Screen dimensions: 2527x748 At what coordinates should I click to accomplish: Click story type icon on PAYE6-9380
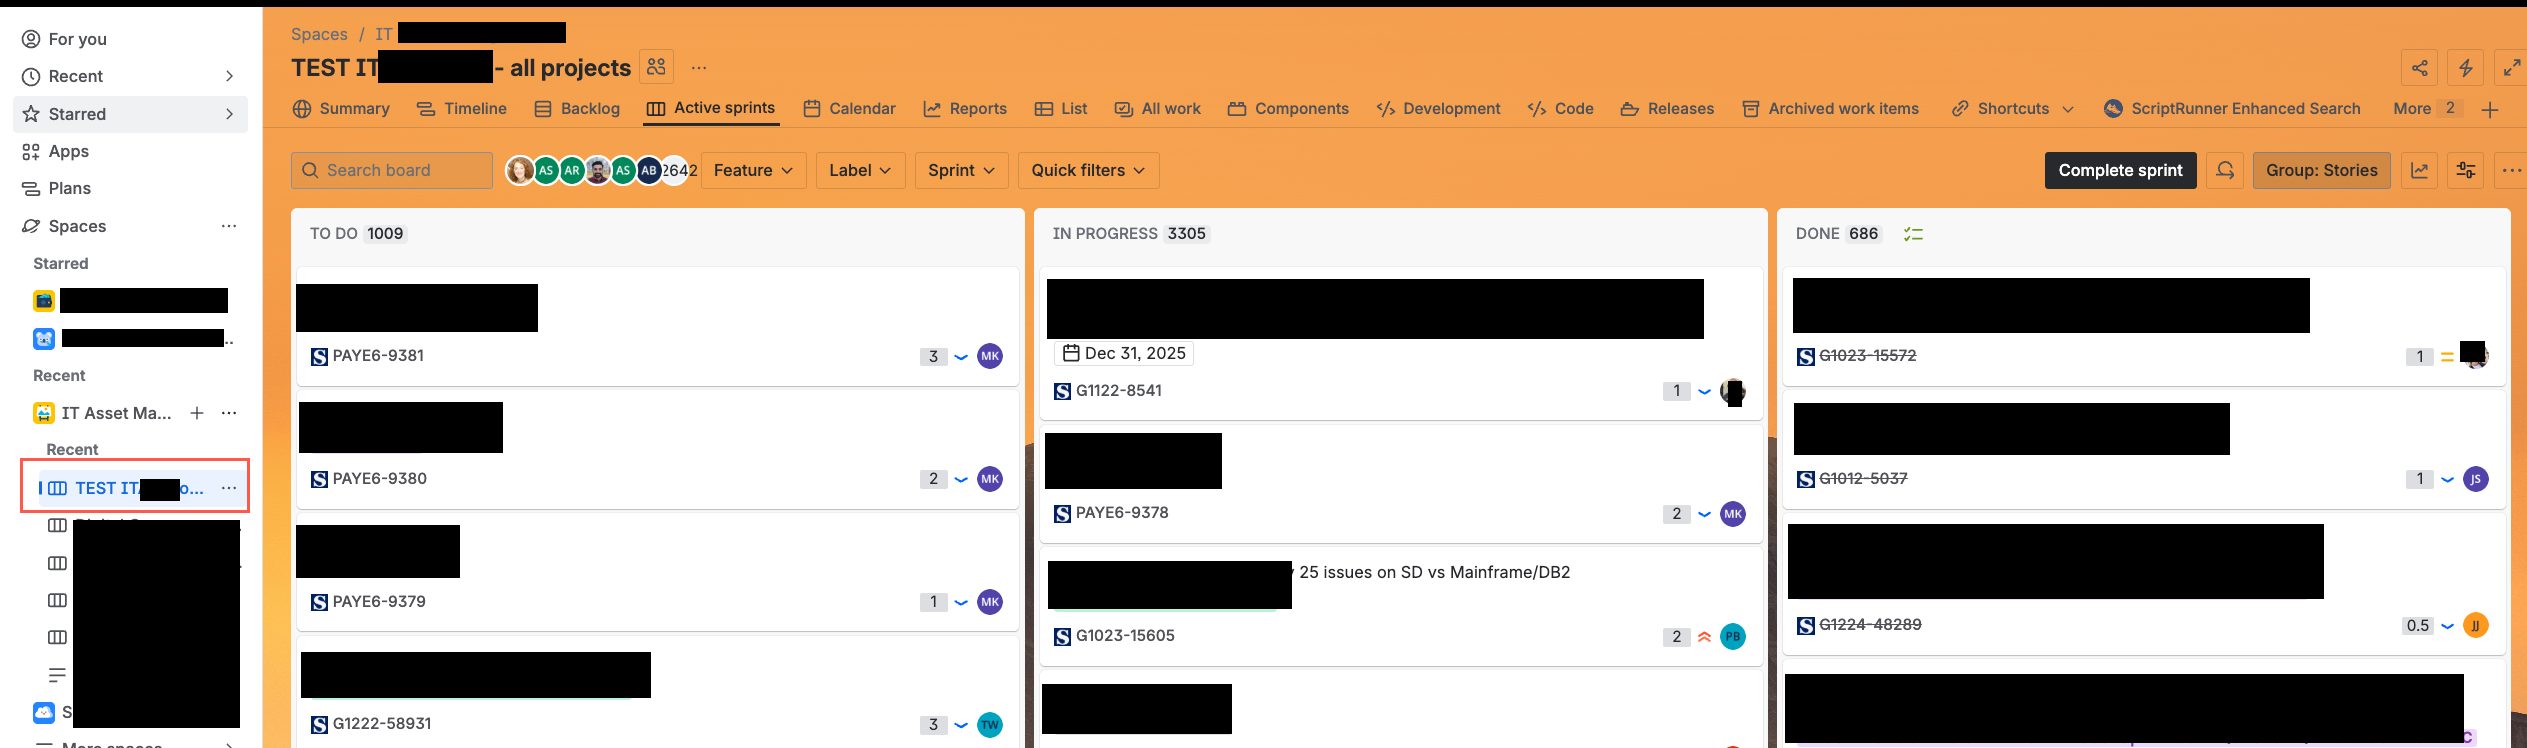(319, 479)
